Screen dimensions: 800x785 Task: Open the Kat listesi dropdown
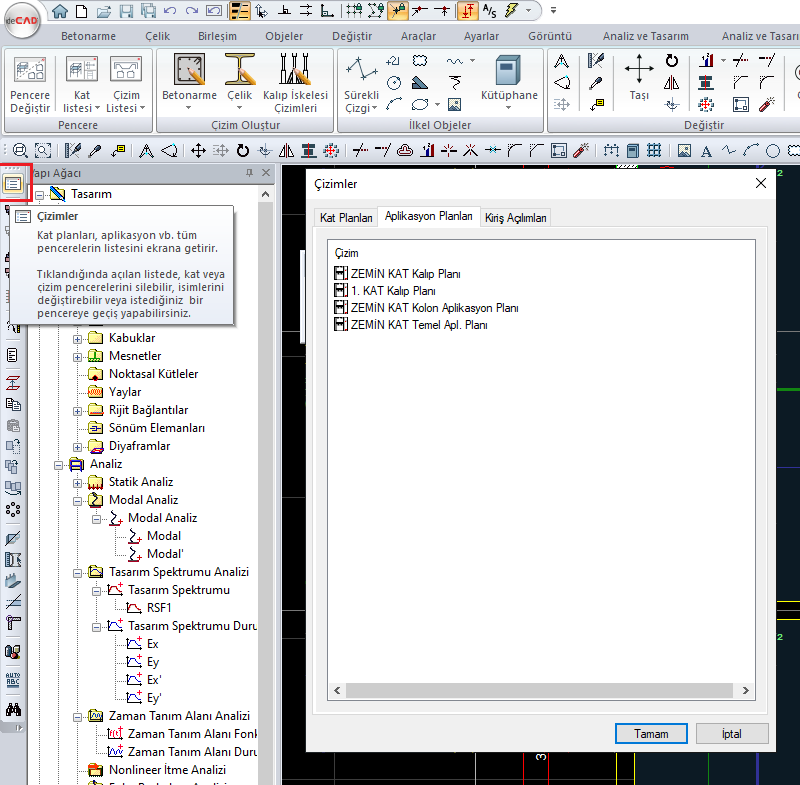tap(82, 84)
